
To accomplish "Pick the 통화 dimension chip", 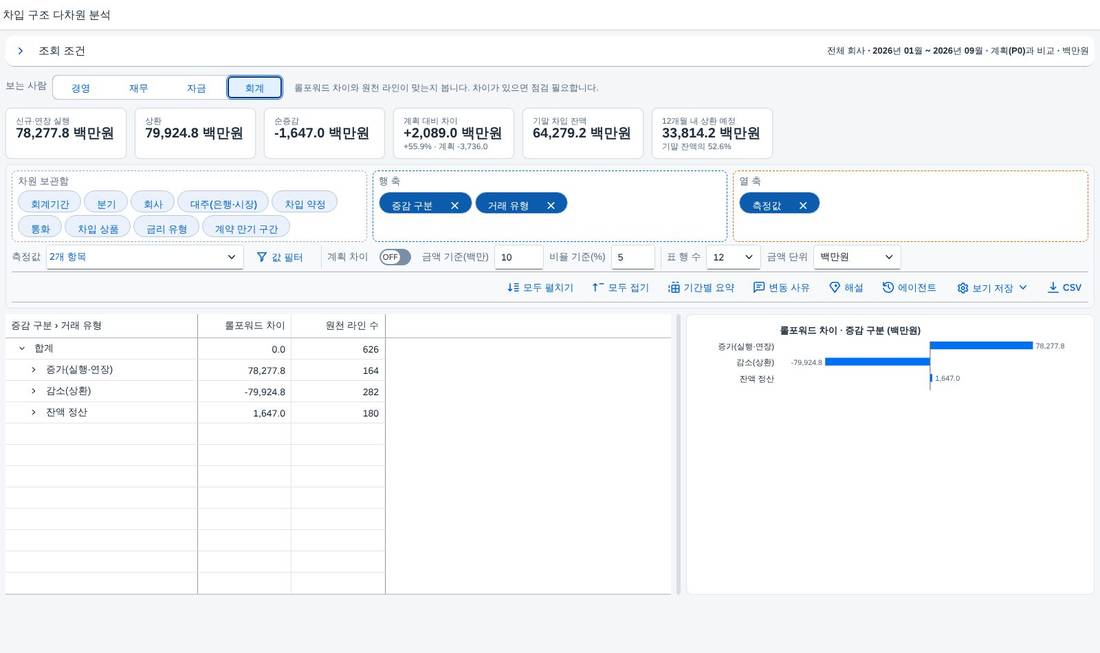I will (x=40, y=229).
